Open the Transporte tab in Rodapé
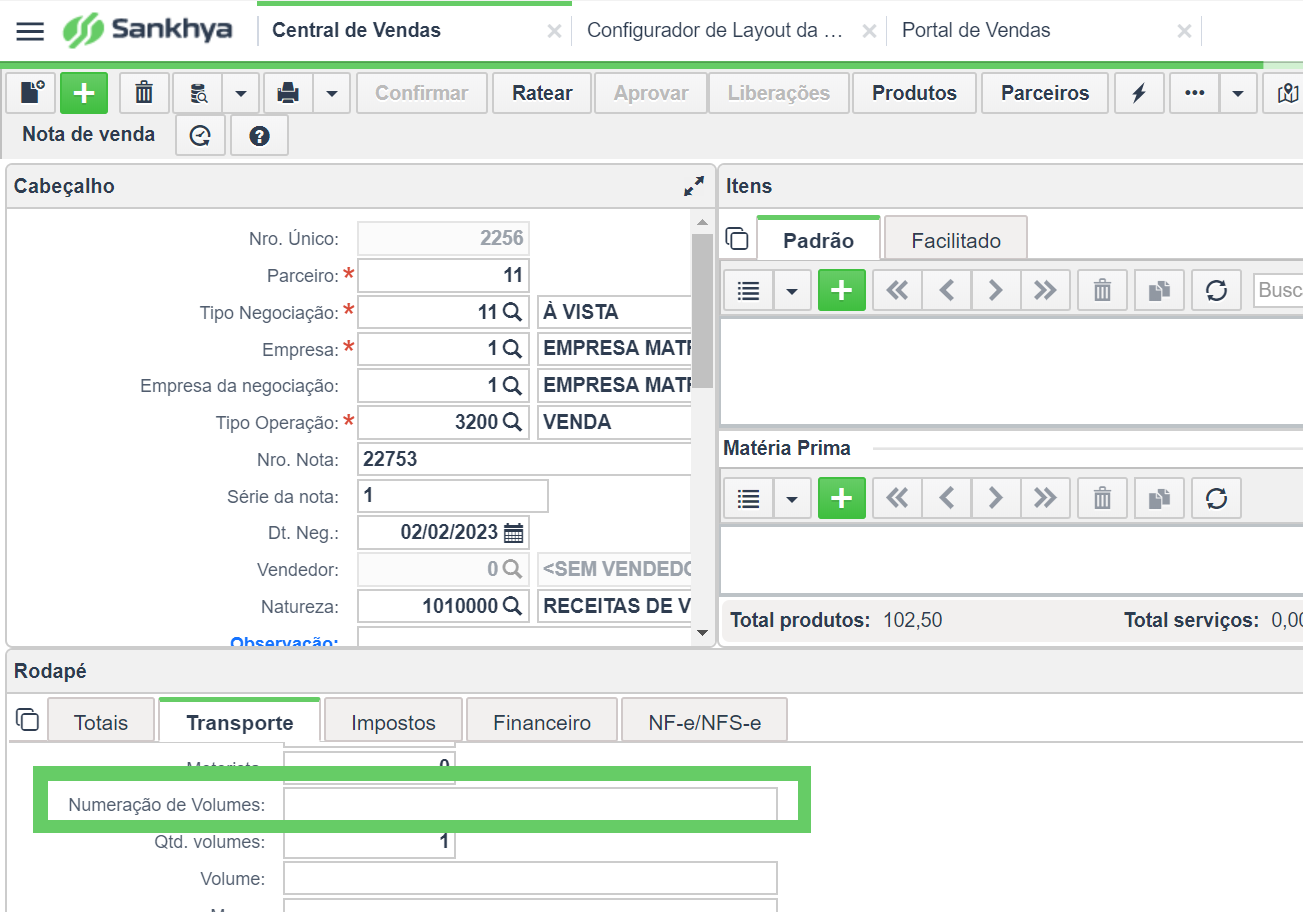Viewport: 1303px width, 912px height. click(x=240, y=722)
